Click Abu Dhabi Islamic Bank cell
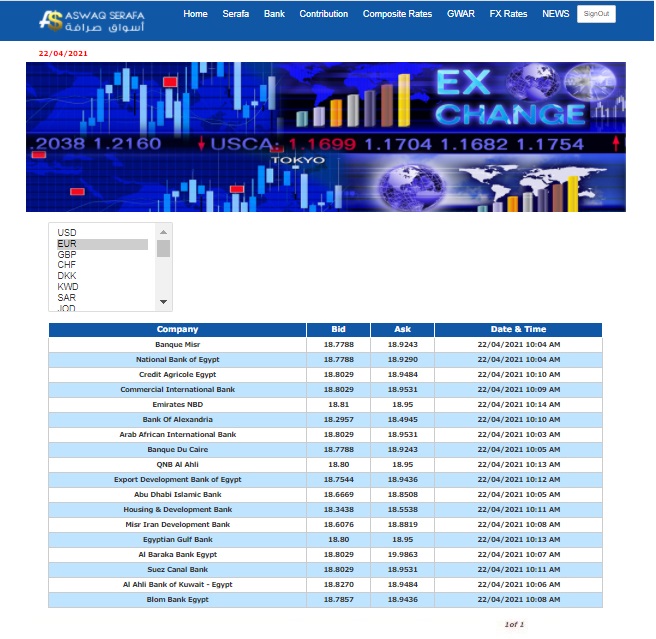The height and width of the screenshot is (639, 656). (177, 495)
